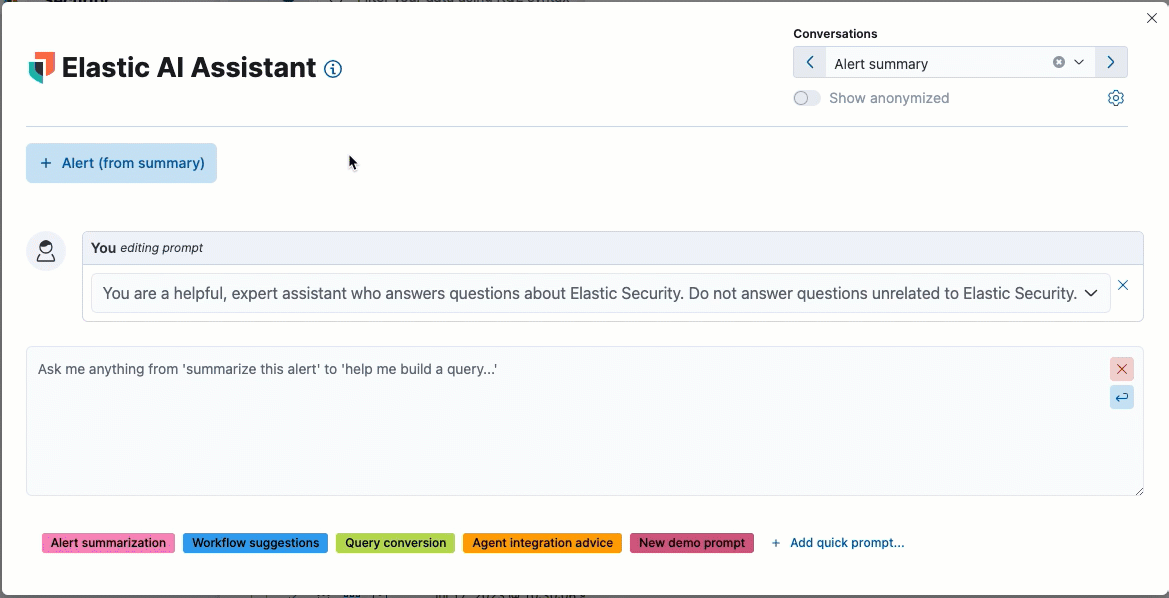This screenshot has height=598, width=1169.
Task: Go to next conversation arrow
Action: click(x=1111, y=63)
